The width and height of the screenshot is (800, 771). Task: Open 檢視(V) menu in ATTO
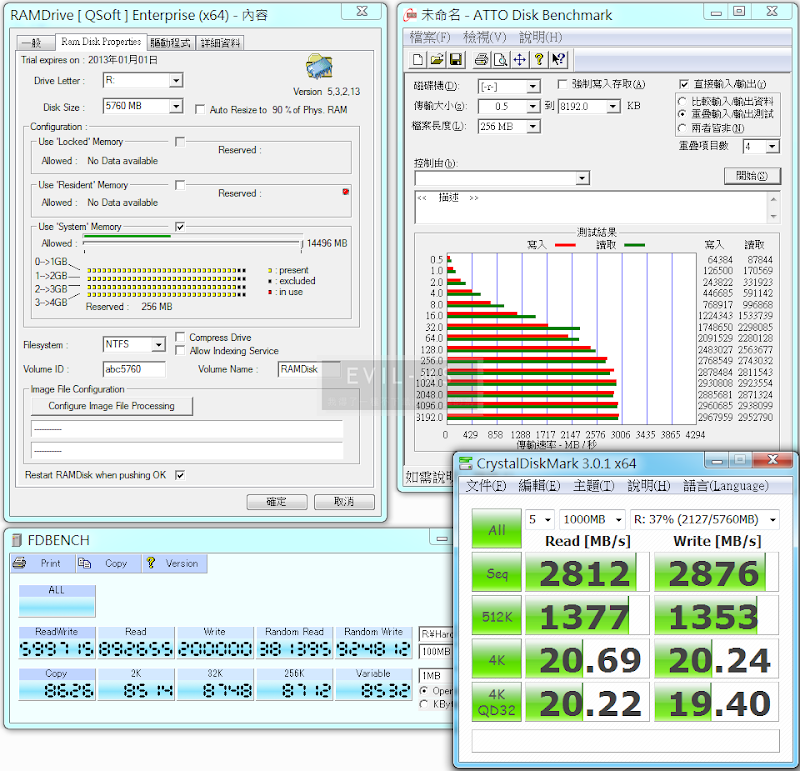pos(485,37)
